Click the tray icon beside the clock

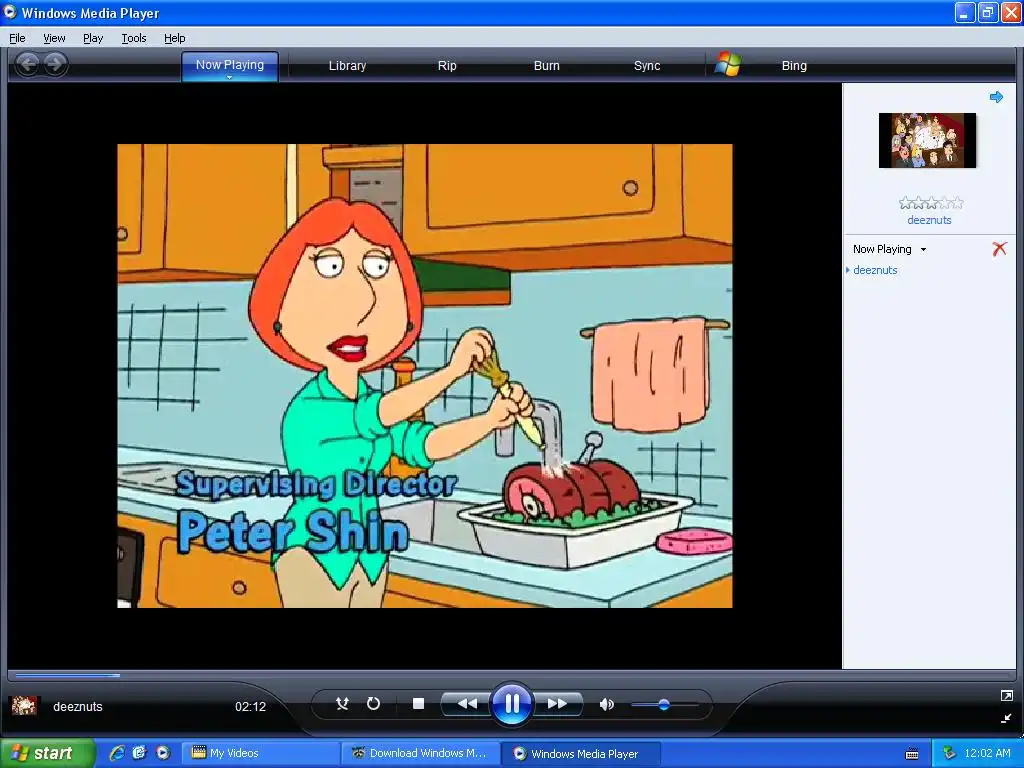949,753
